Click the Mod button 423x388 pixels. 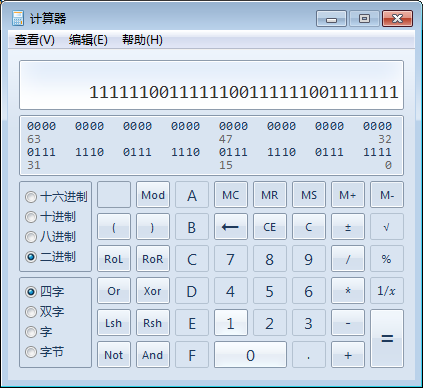[153, 195]
